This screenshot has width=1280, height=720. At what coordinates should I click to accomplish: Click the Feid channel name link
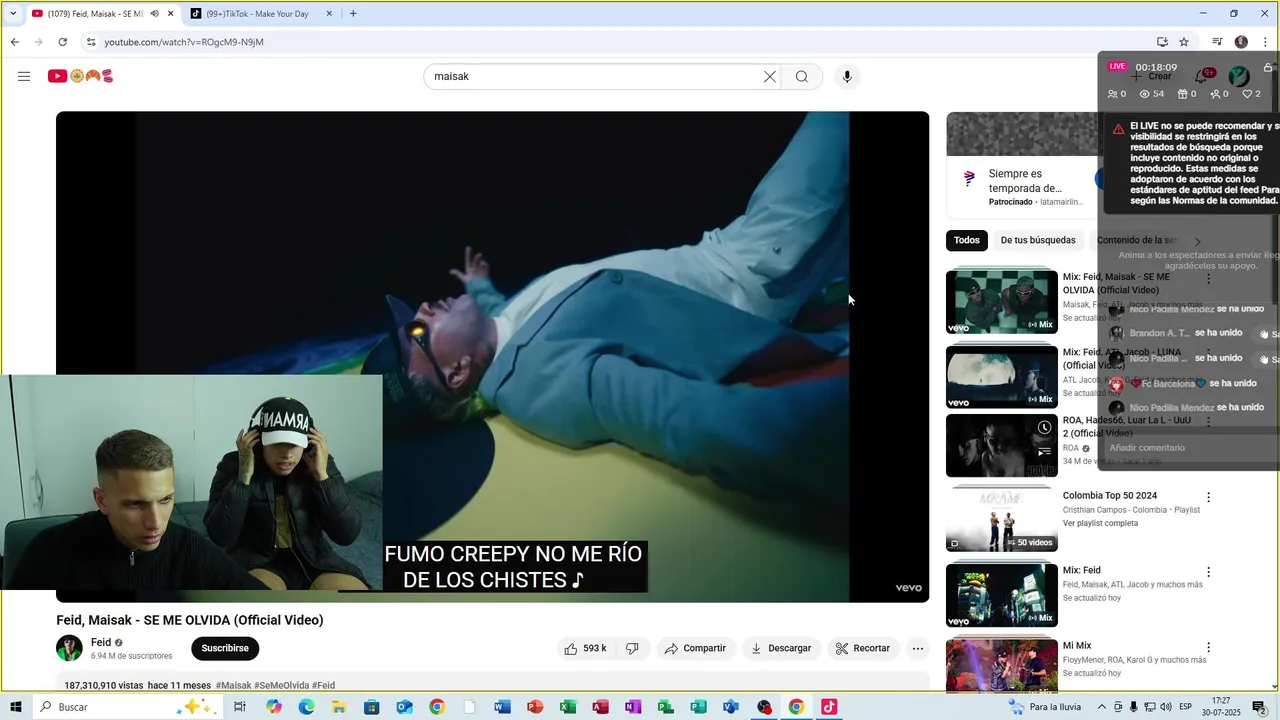coord(101,642)
